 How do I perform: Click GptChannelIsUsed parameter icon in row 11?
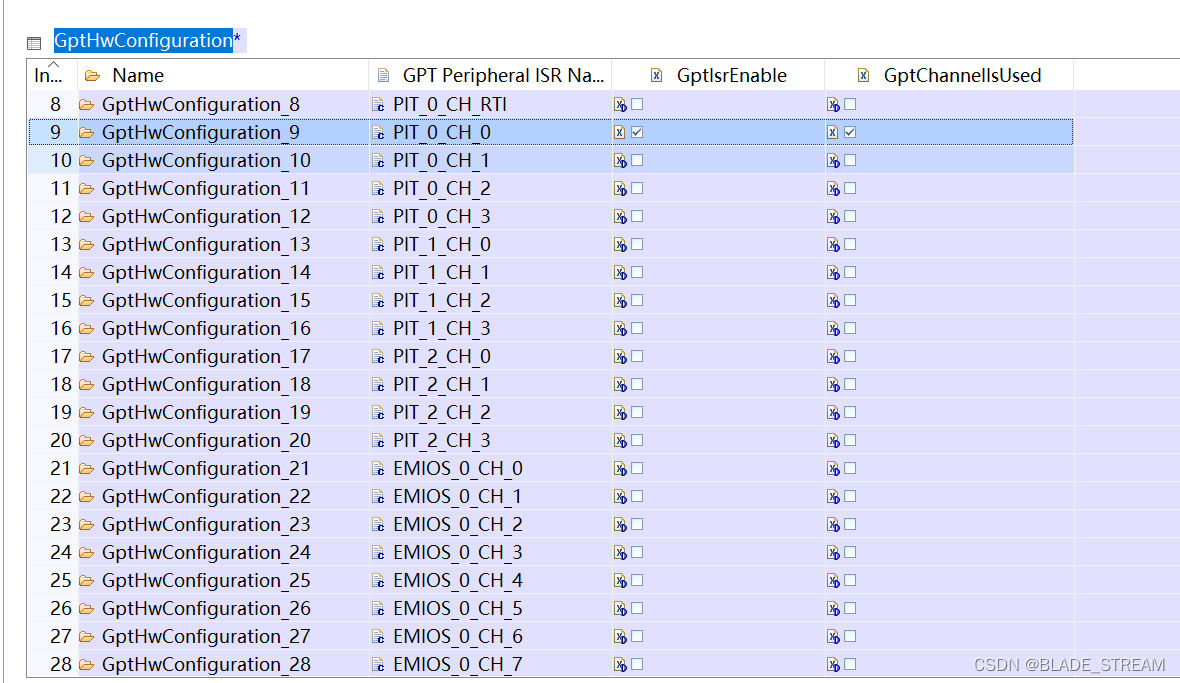click(x=833, y=189)
